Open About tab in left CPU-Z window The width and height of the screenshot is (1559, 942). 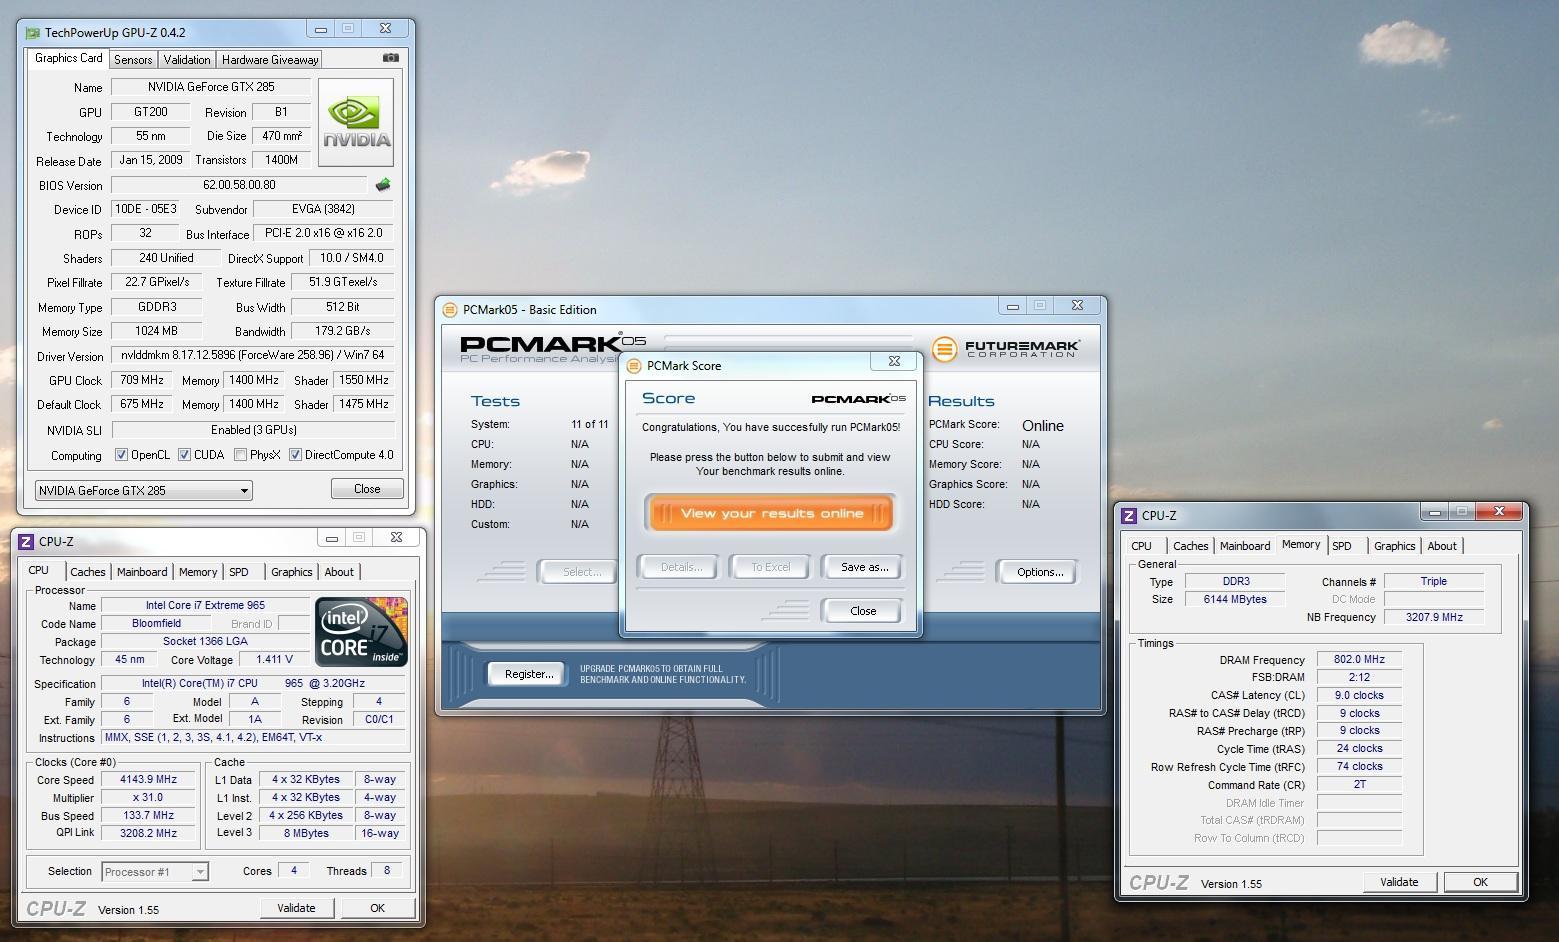(339, 572)
